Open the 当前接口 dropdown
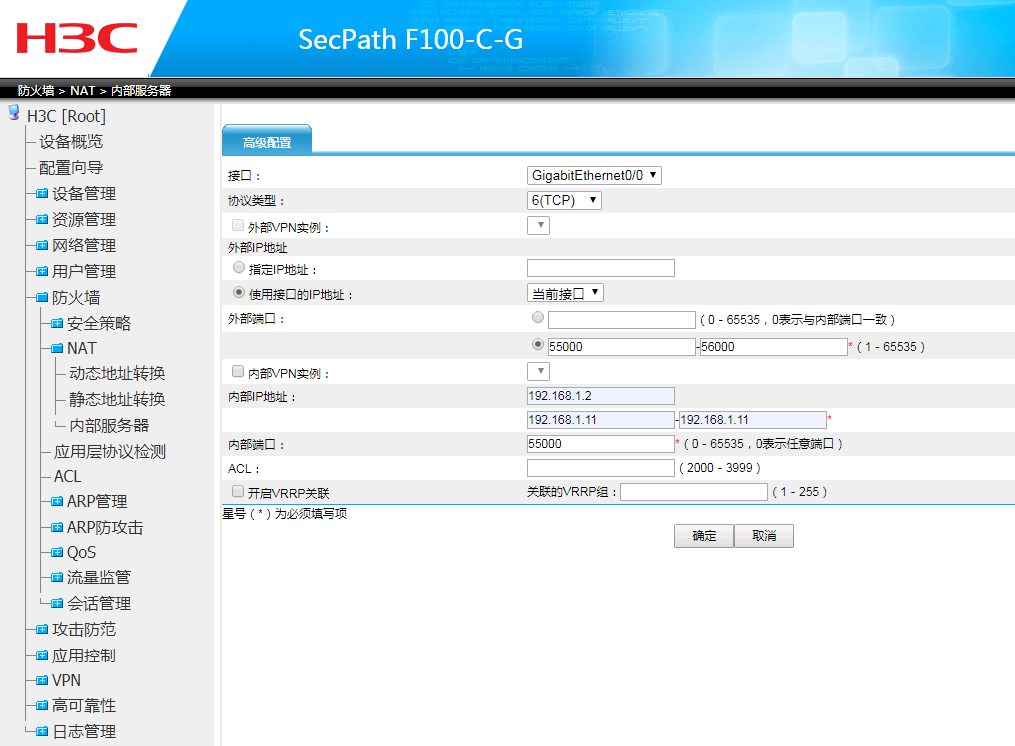 (565, 293)
